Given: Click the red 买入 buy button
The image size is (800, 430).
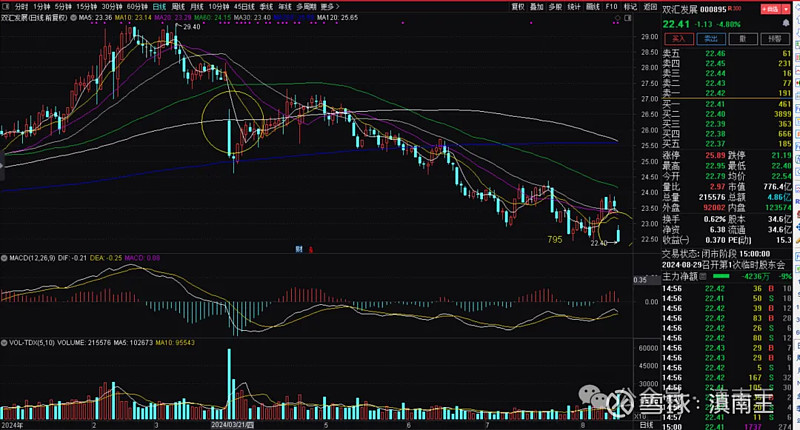Looking at the screenshot, I should tap(679, 39).
